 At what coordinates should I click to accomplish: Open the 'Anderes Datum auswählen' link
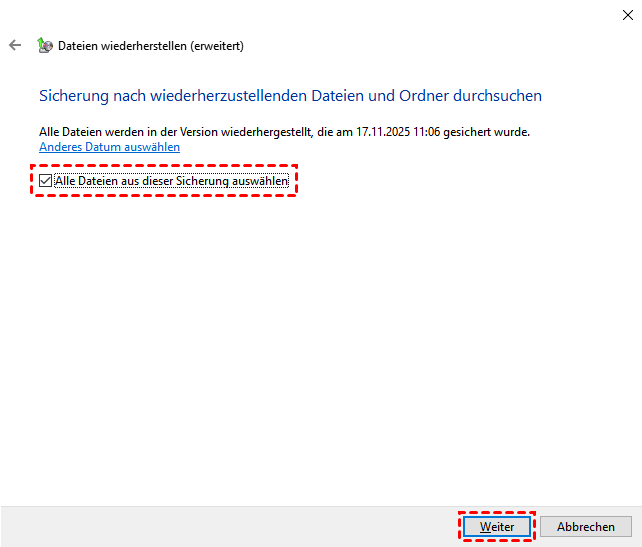[x=109, y=147]
